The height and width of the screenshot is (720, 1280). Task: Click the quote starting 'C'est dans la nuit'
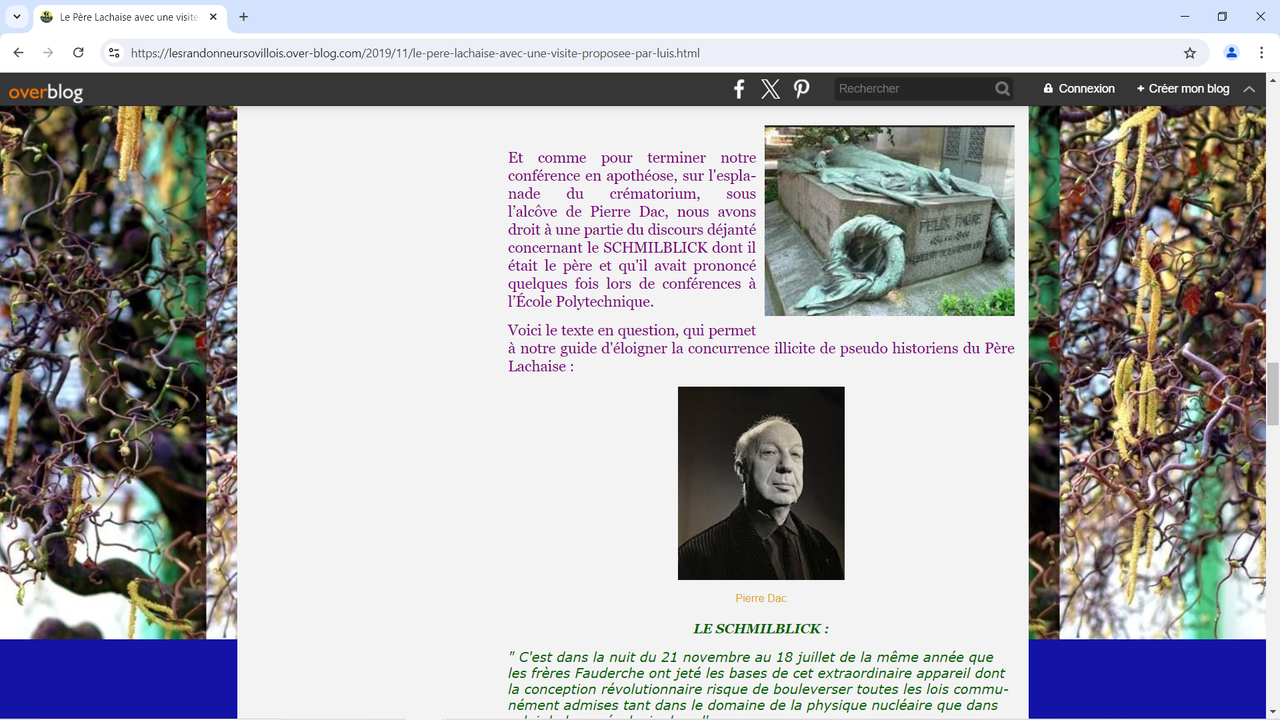point(758,683)
